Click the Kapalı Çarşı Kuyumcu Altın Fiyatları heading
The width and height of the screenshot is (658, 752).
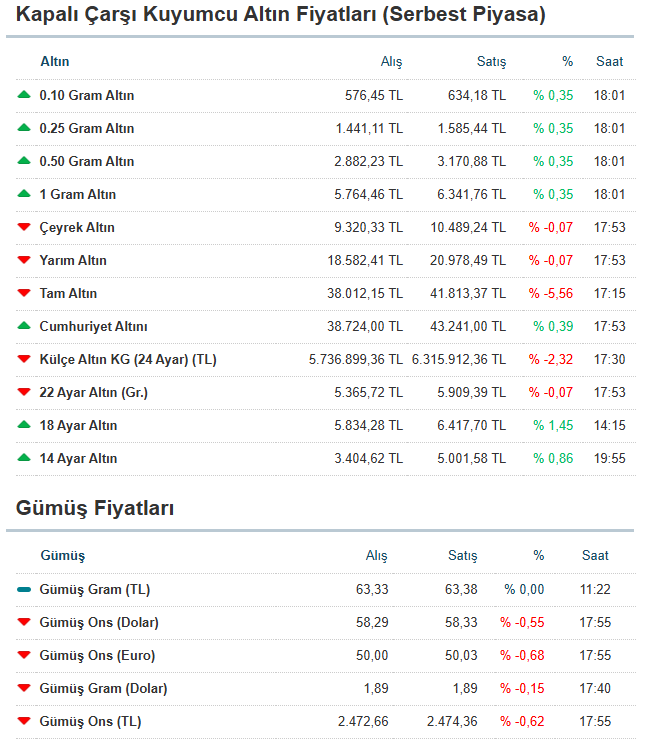[281, 15]
